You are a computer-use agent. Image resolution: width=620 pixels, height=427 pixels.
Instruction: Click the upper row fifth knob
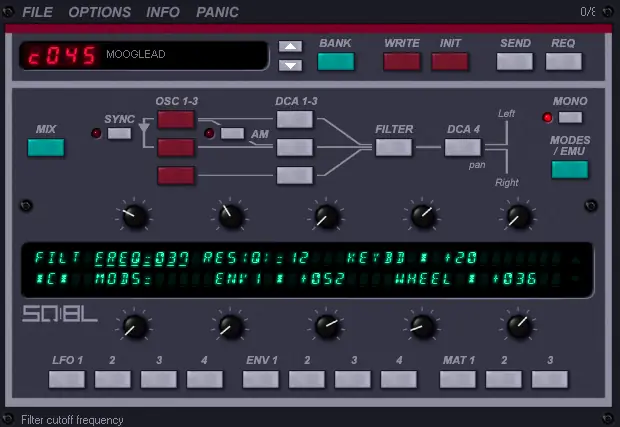(x=519, y=217)
